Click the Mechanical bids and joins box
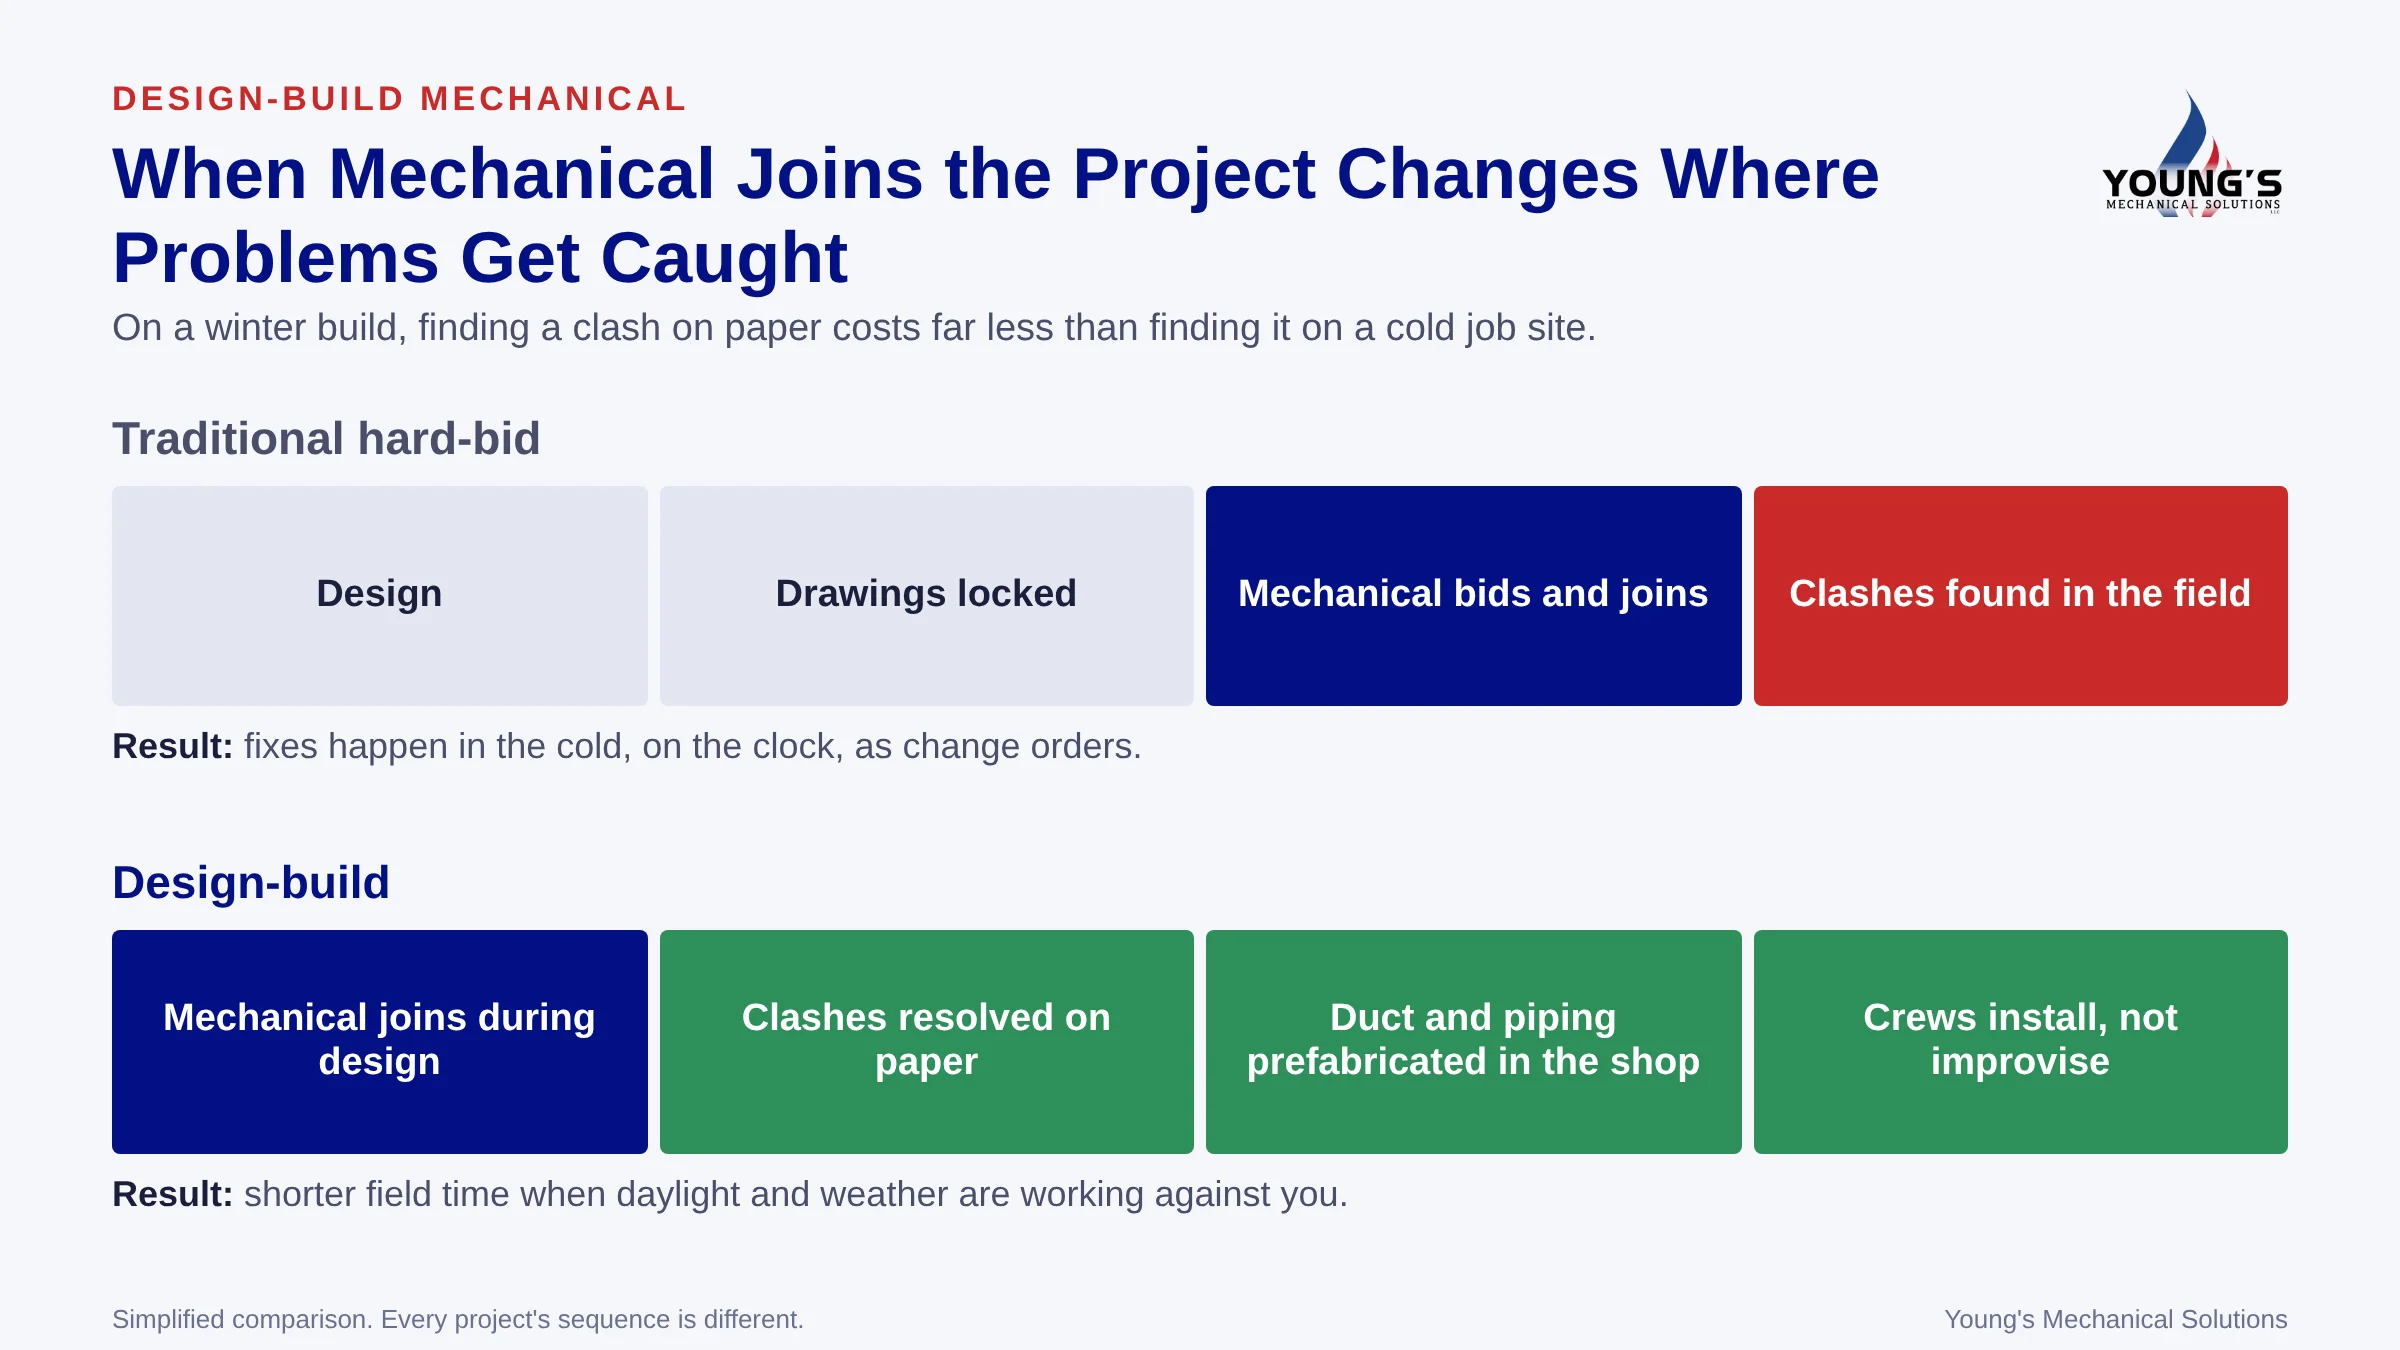This screenshot has height=1350, width=2400. pos(1474,596)
